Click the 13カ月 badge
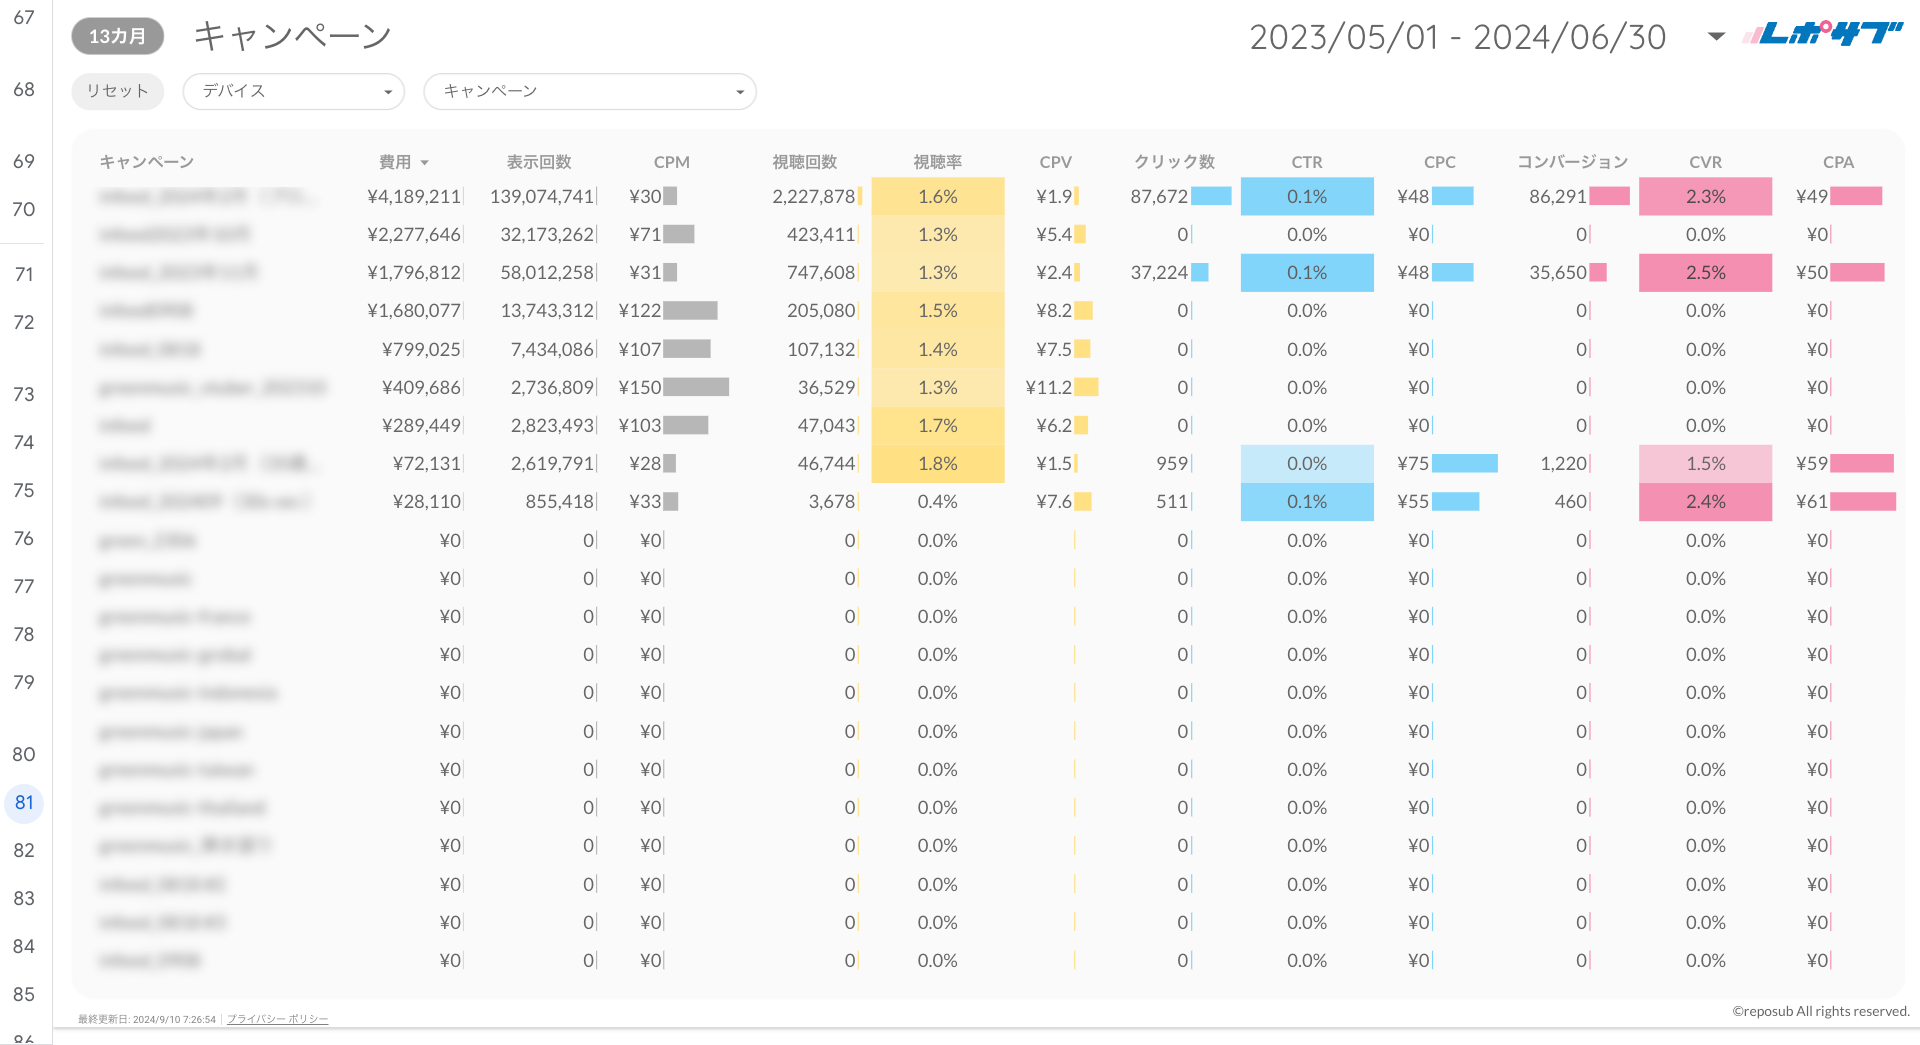 coord(117,36)
